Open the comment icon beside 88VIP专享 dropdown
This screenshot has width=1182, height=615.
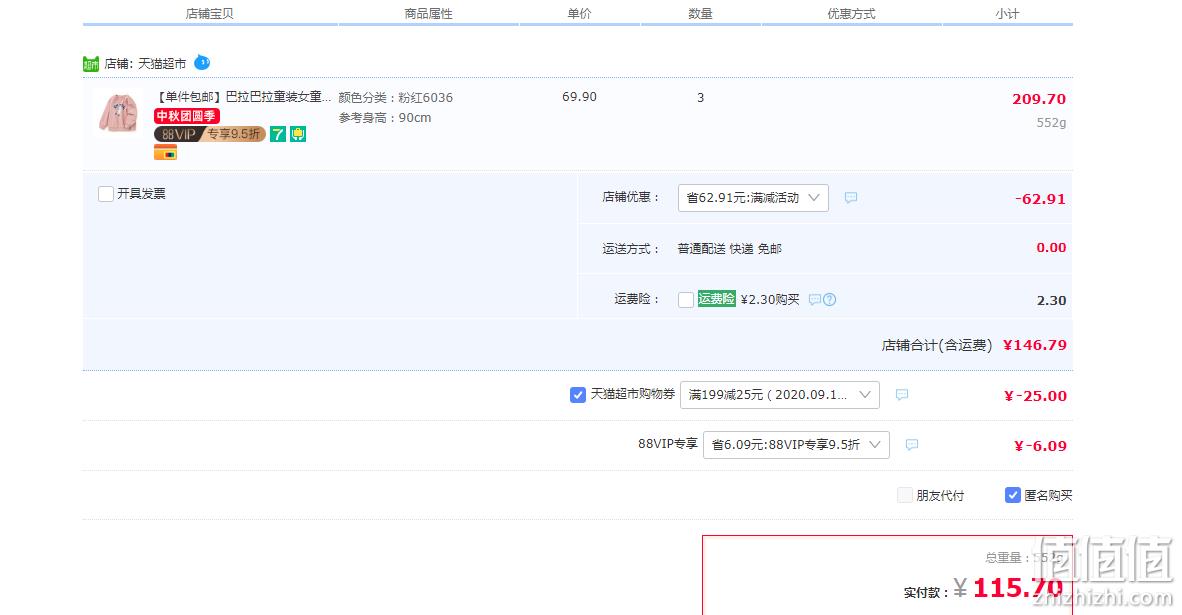911,445
